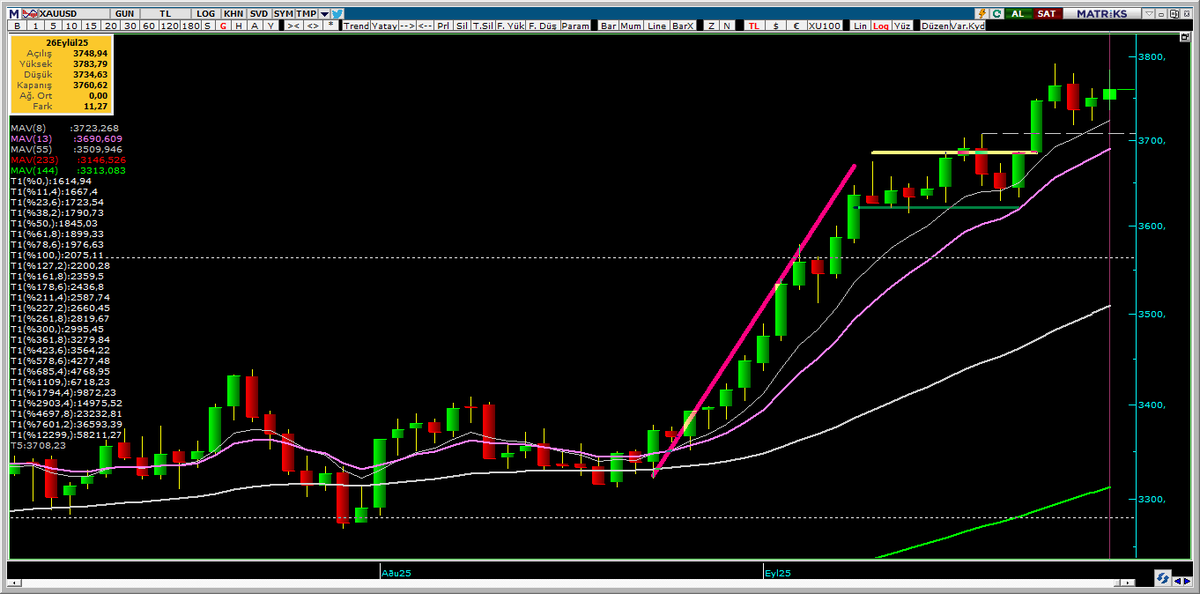Click the zoom-out '<>' button

(313, 26)
